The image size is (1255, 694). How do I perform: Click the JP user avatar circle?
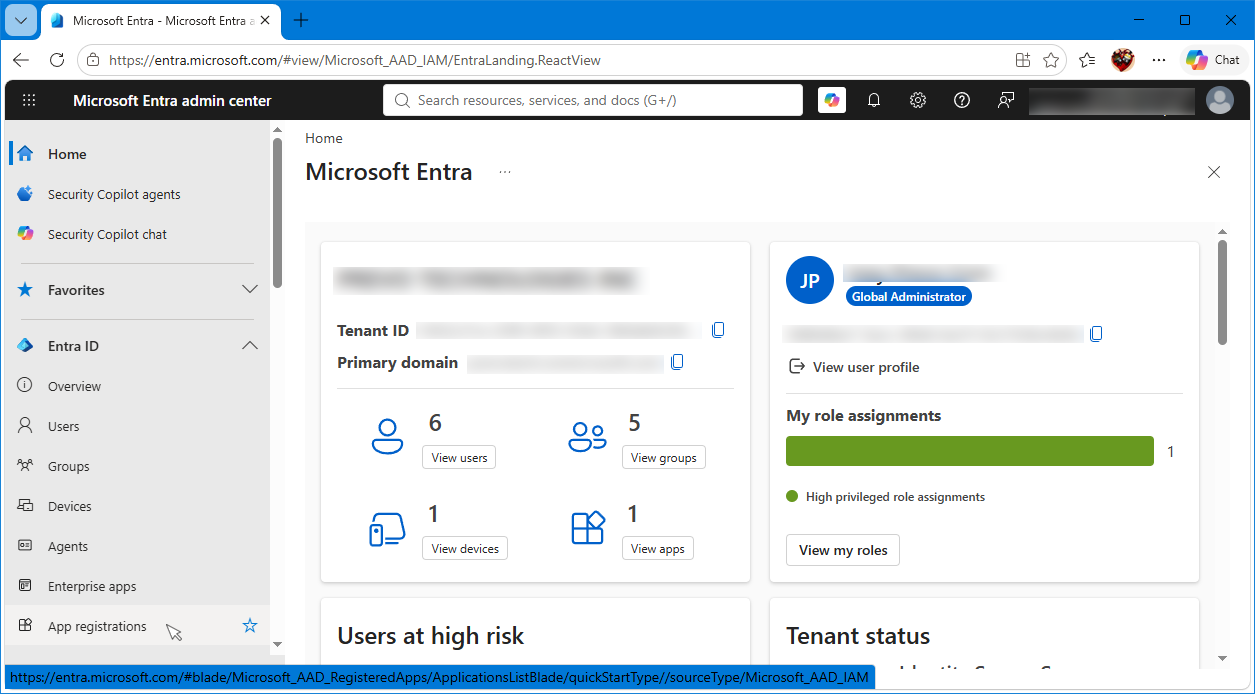pyautogui.click(x=810, y=280)
